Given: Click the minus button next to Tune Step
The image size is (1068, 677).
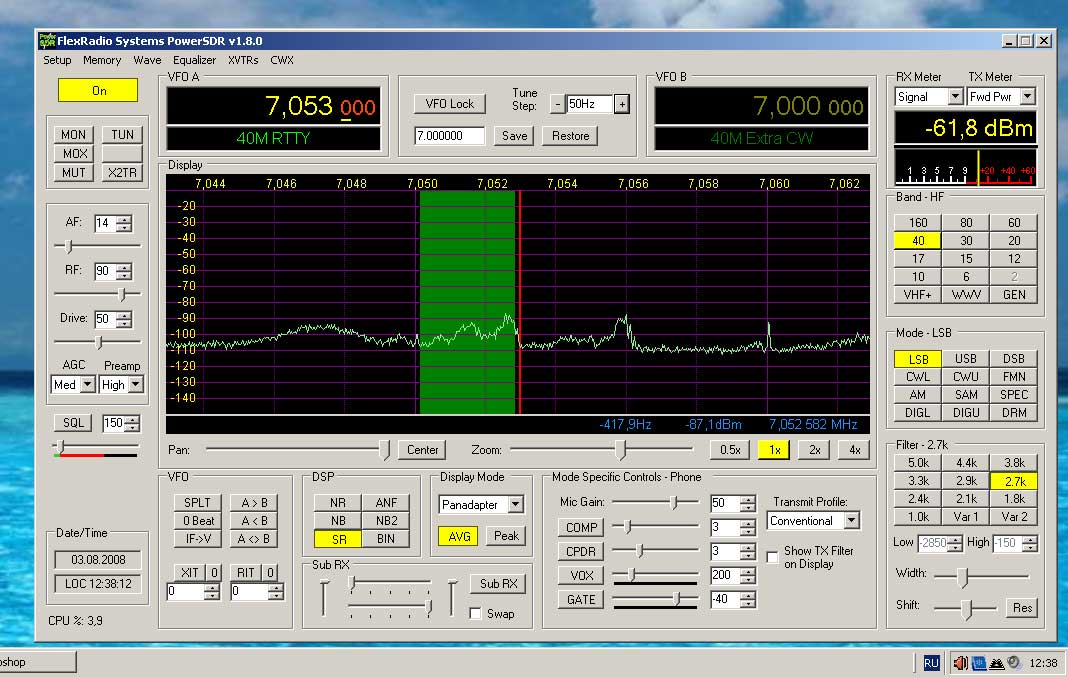Looking at the screenshot, I should (x=557, y=104).
